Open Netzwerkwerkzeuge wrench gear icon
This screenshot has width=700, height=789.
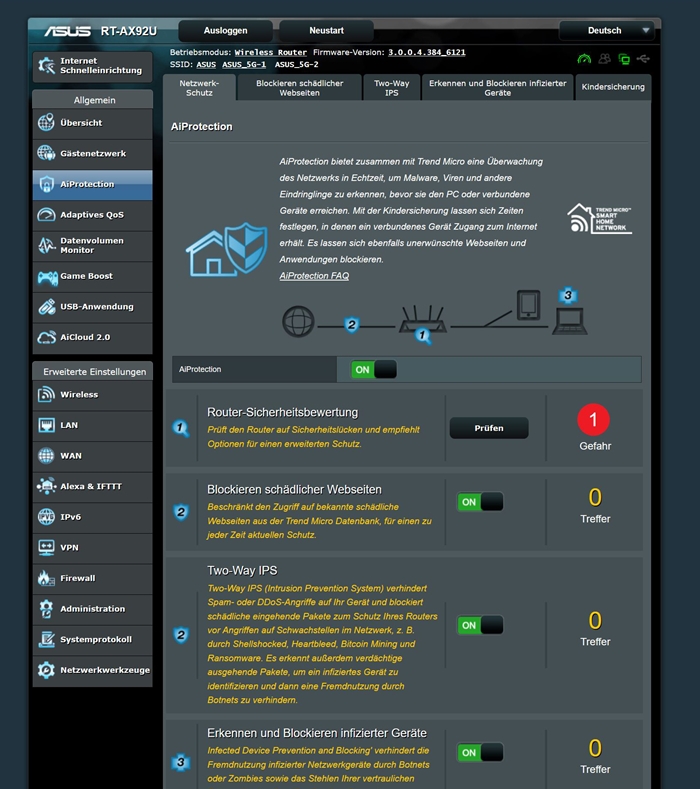[x=46, y=670]
